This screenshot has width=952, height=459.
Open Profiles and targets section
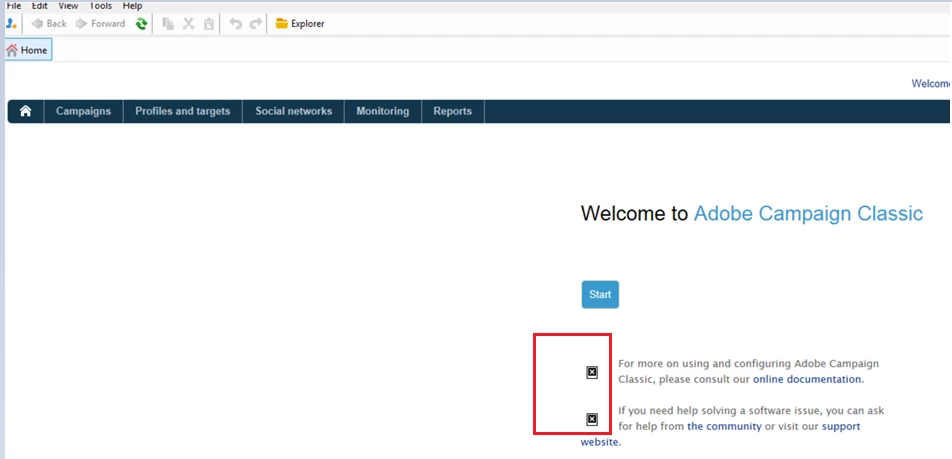pos(183,111)
